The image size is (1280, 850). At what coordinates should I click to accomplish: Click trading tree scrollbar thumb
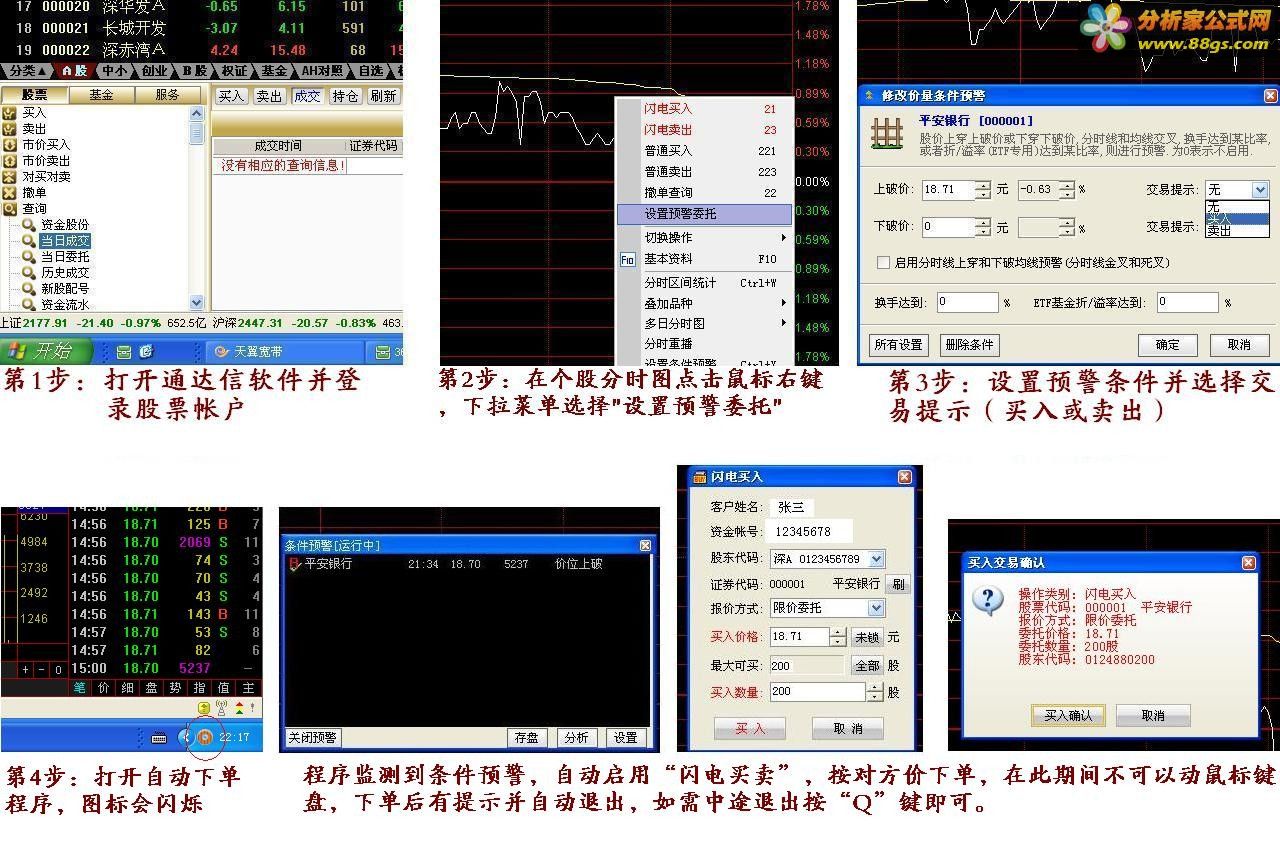196,132
